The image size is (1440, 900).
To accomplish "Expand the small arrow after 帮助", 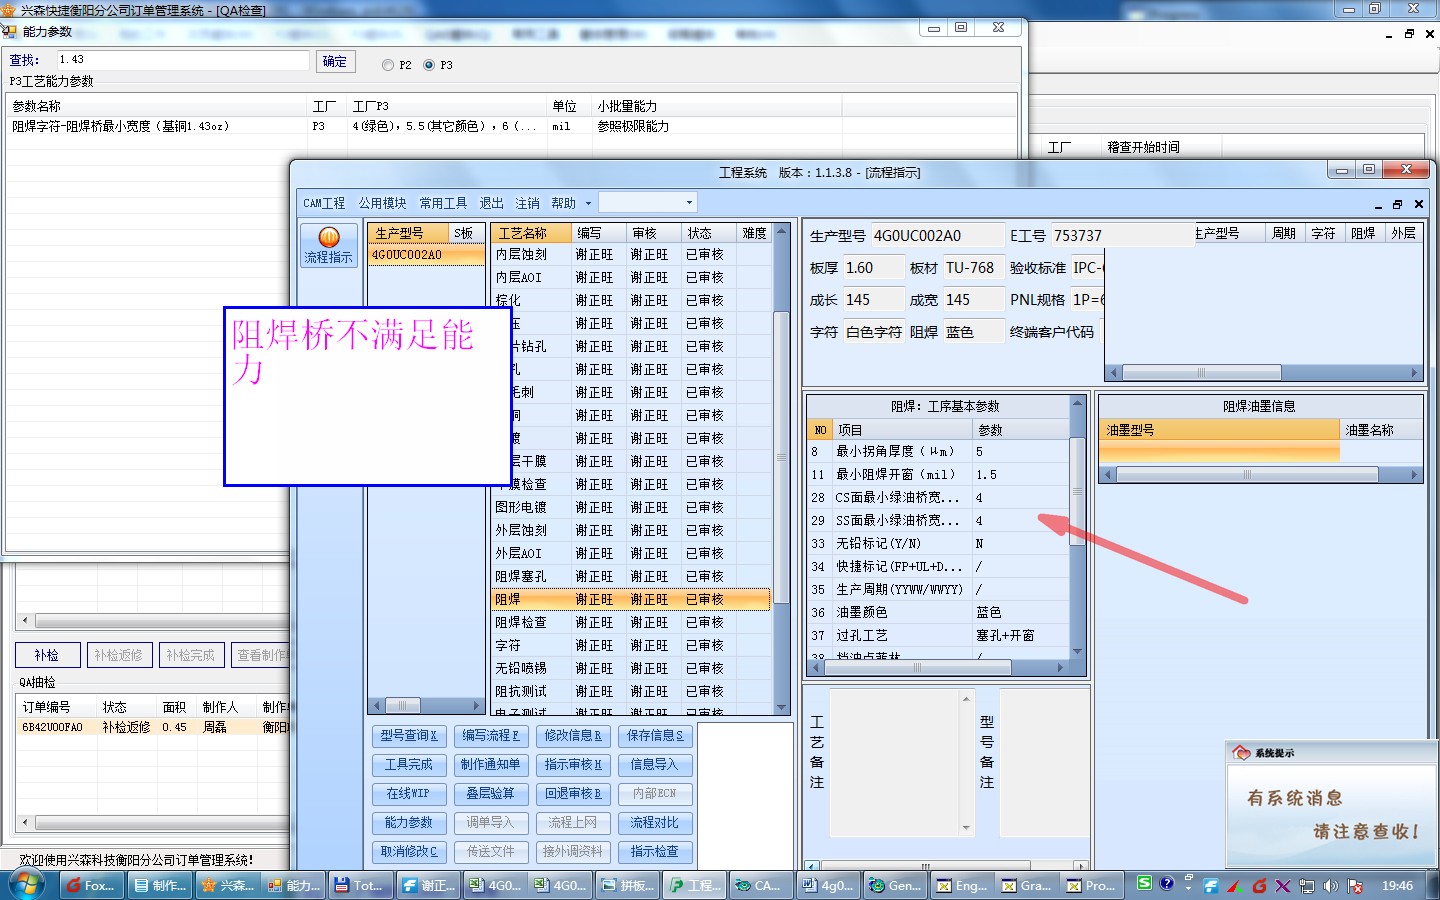I will pos(588,203).
